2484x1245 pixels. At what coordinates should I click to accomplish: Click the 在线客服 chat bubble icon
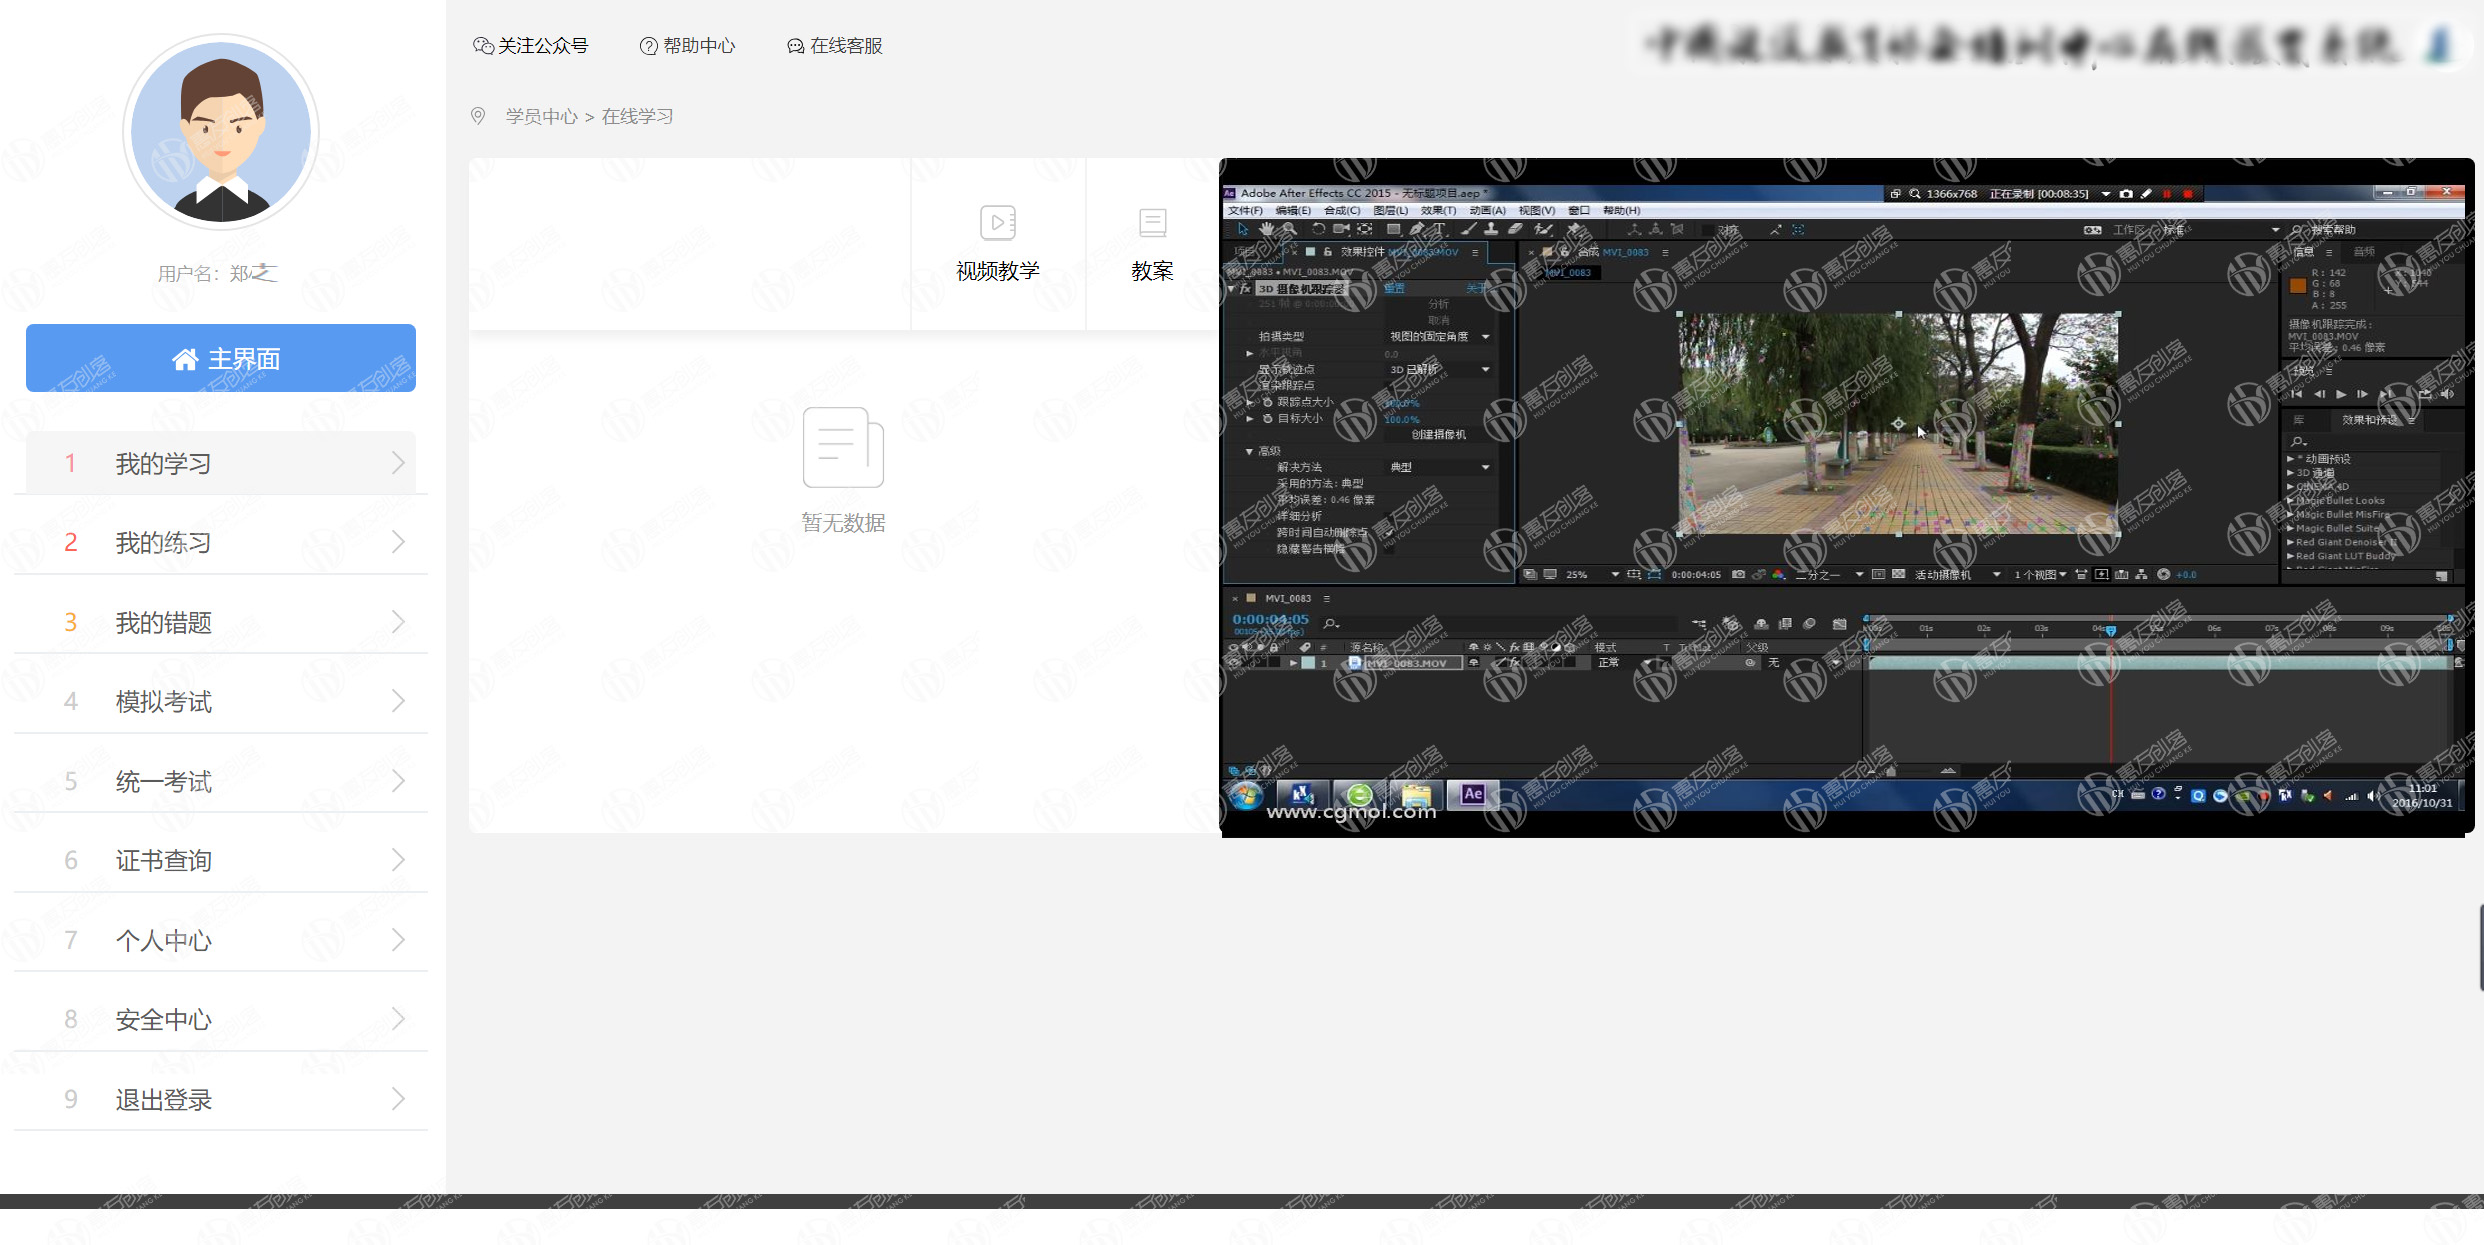pyautogui.click(x=795, y=46)
